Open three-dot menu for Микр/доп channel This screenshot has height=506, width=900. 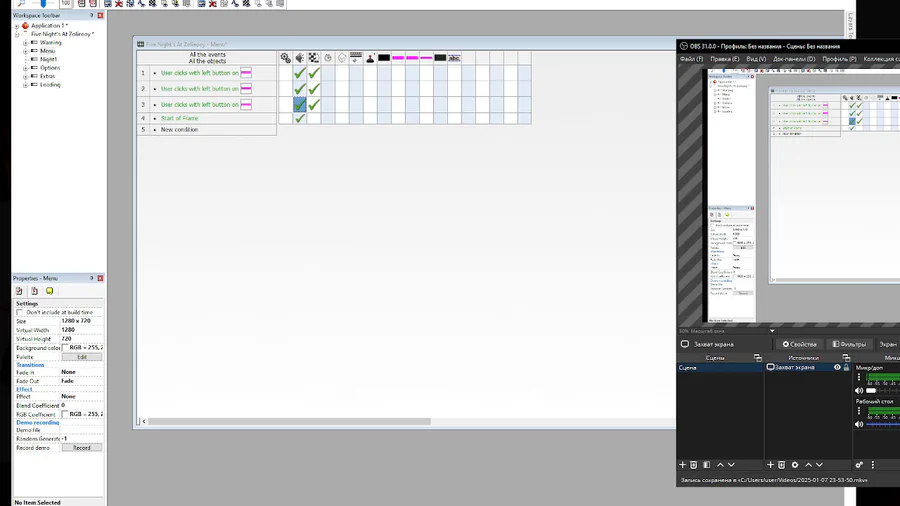859,377
